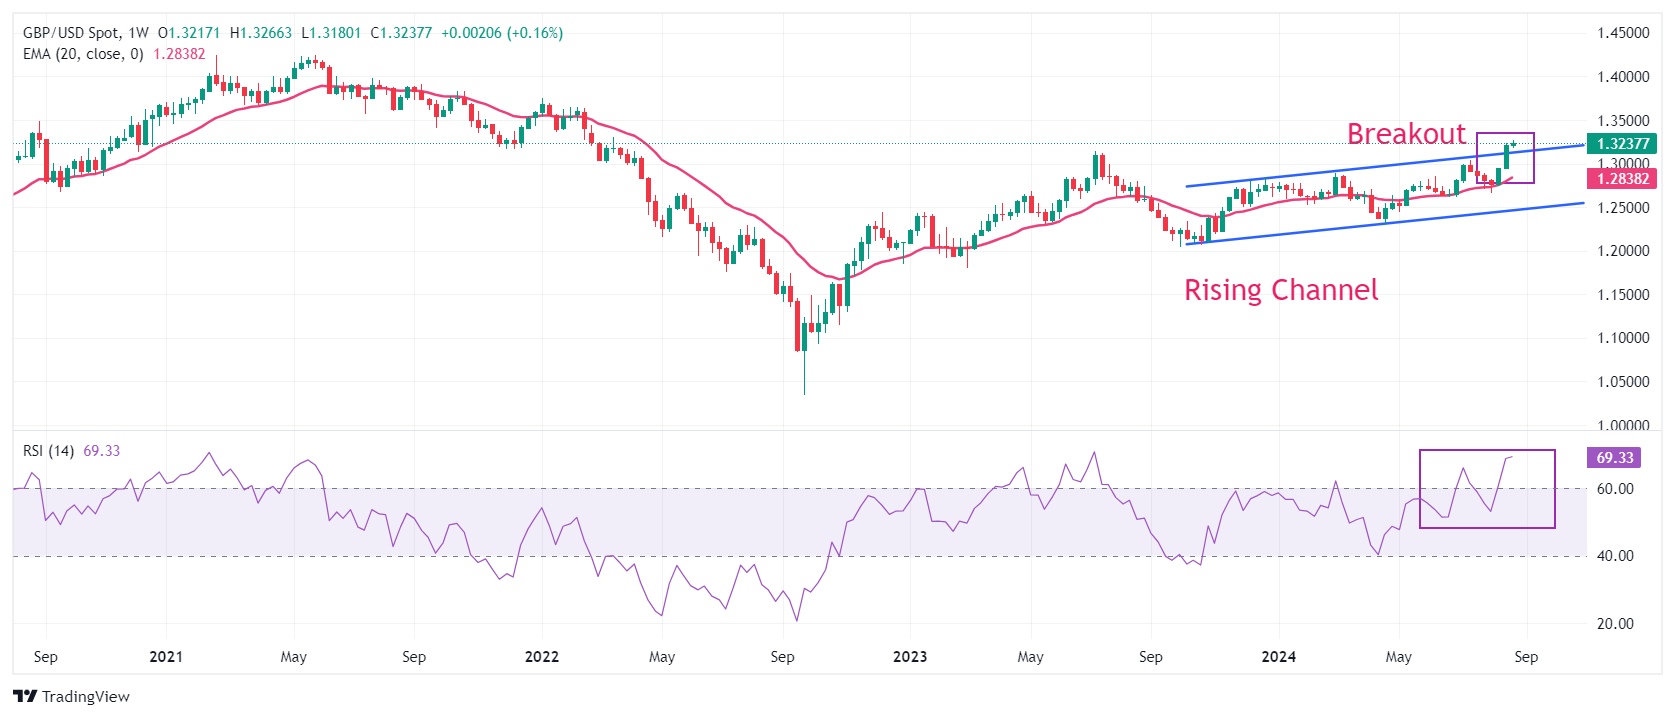
Task: Click the 1.05000 price axis label
Action: 1622,382
